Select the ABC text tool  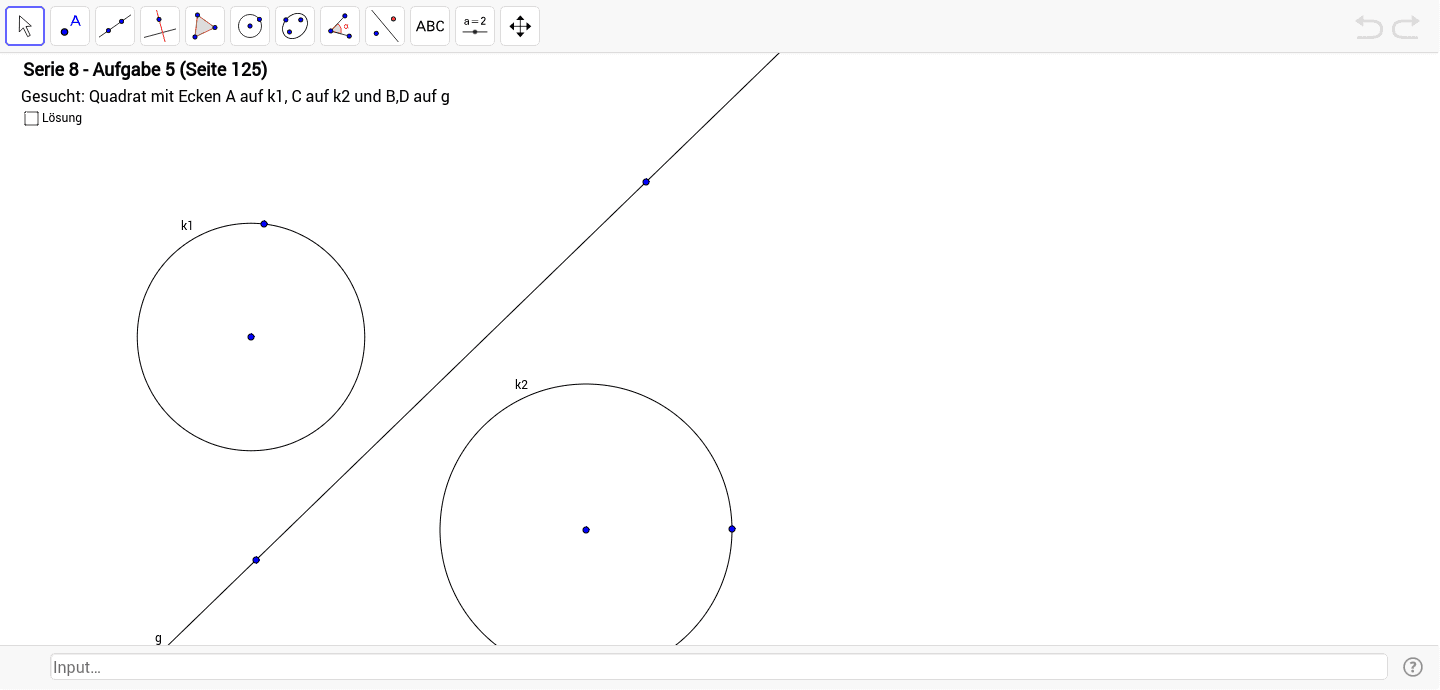tap(430, 26)
